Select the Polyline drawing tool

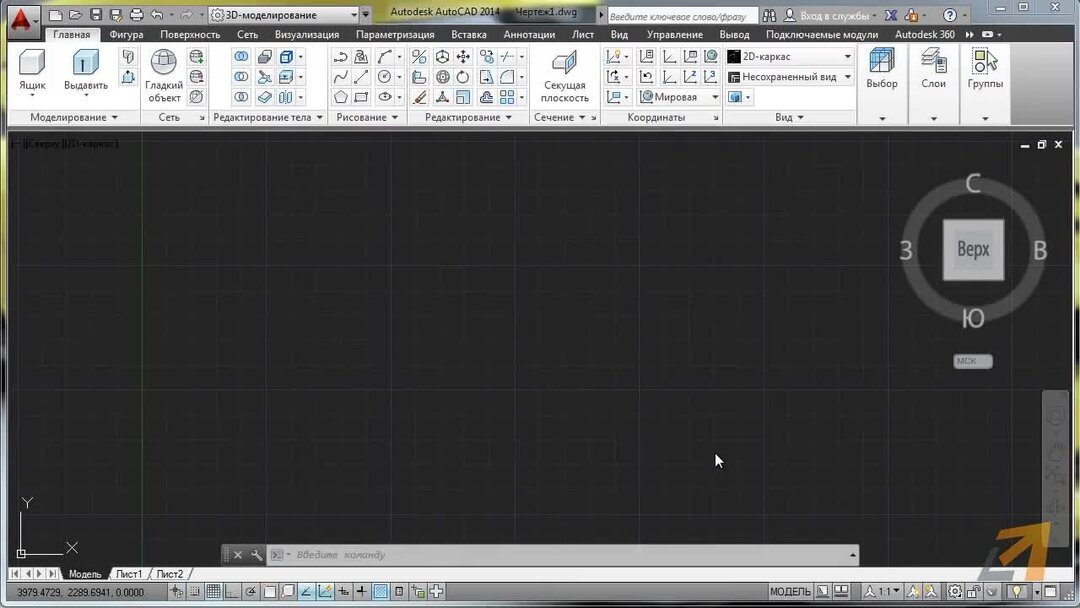340,56
